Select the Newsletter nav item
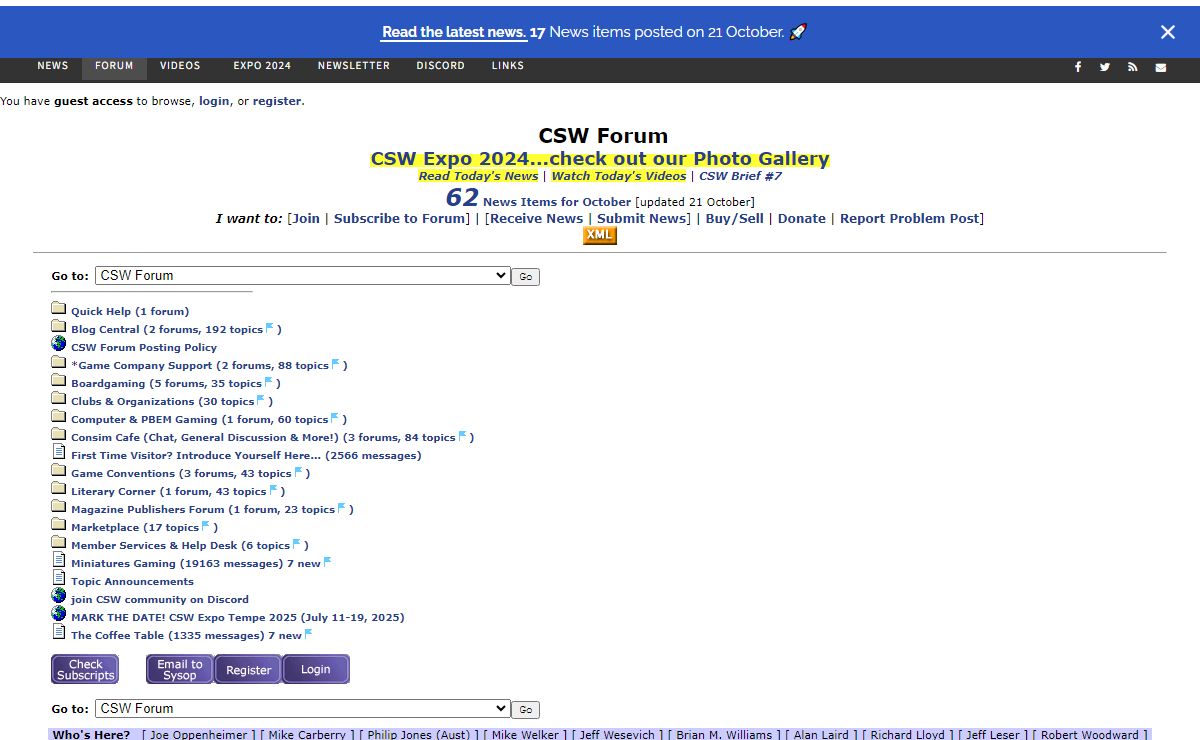The image size is (1200, 740). click(x=354, y=66)
